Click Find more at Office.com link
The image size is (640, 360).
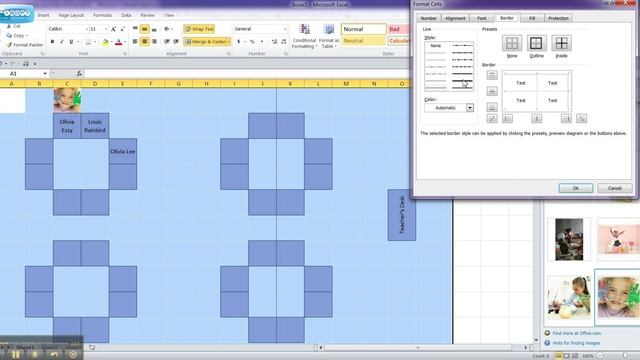click(576, 333)
